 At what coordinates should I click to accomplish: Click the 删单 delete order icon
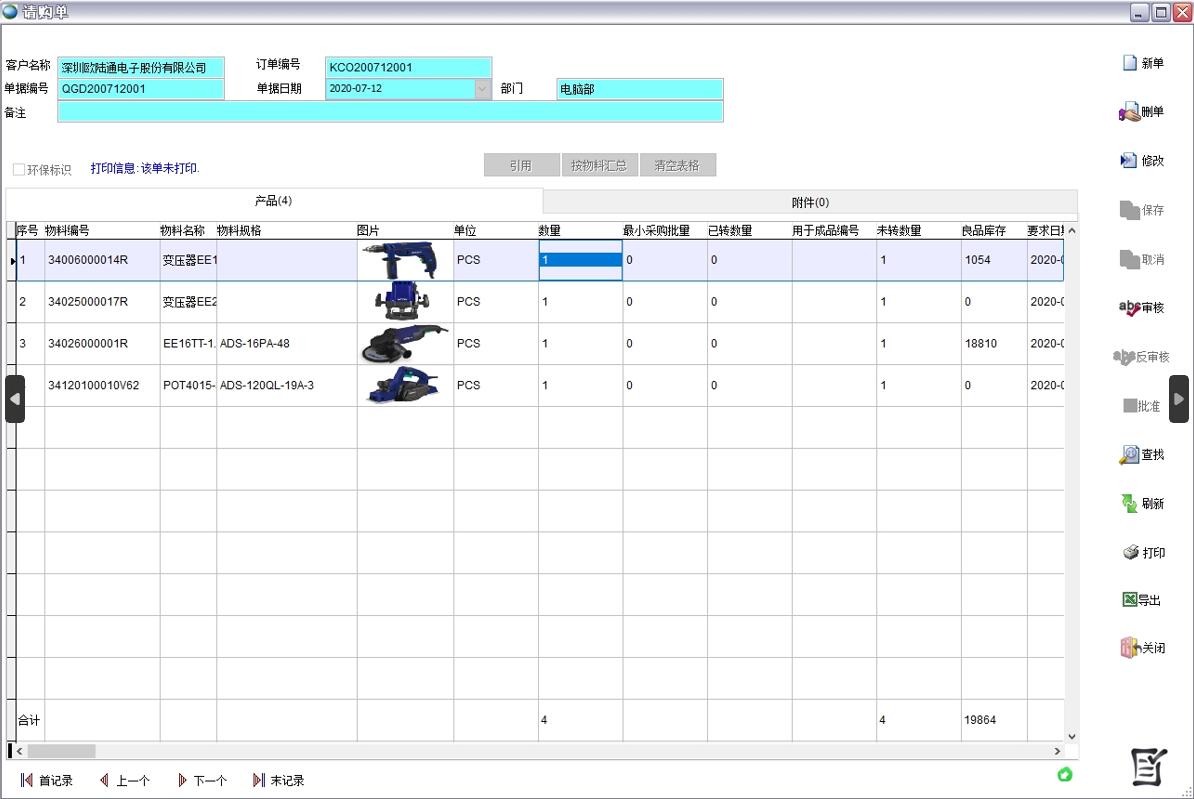click(1129, 112)
